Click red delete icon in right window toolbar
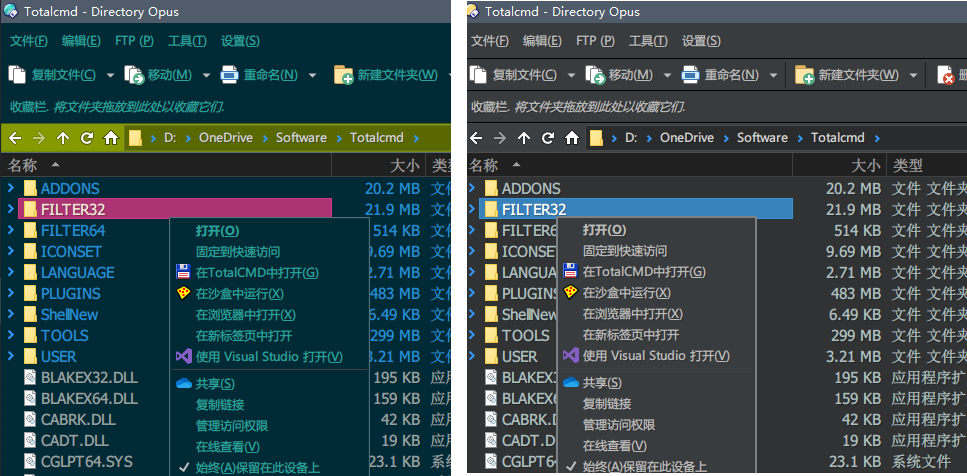This screenshot has height=476, width=967. [945, 75]
